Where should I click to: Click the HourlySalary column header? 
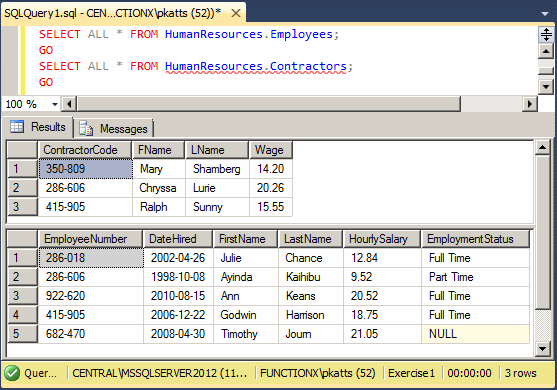(x=382, y=239)
